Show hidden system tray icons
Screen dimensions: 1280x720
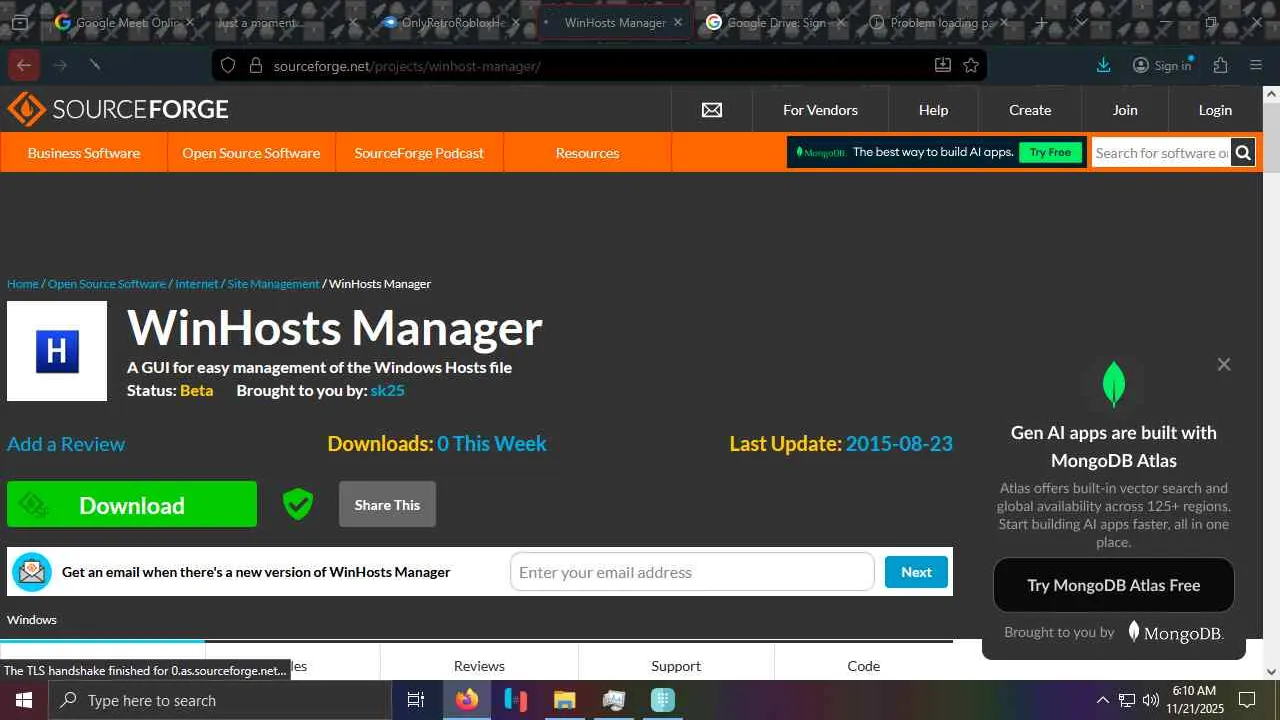pos(1103,700)
